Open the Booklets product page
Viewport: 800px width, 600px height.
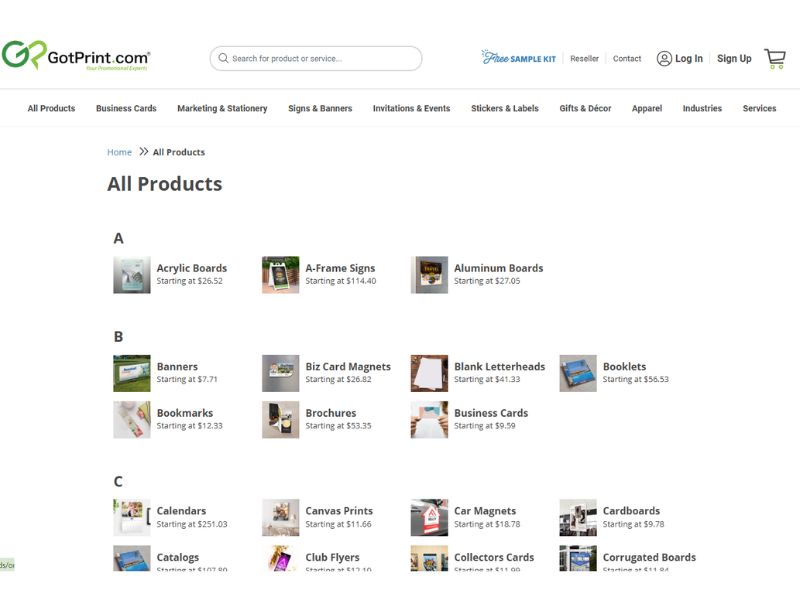pyautogui.click(x=625, y=367)
